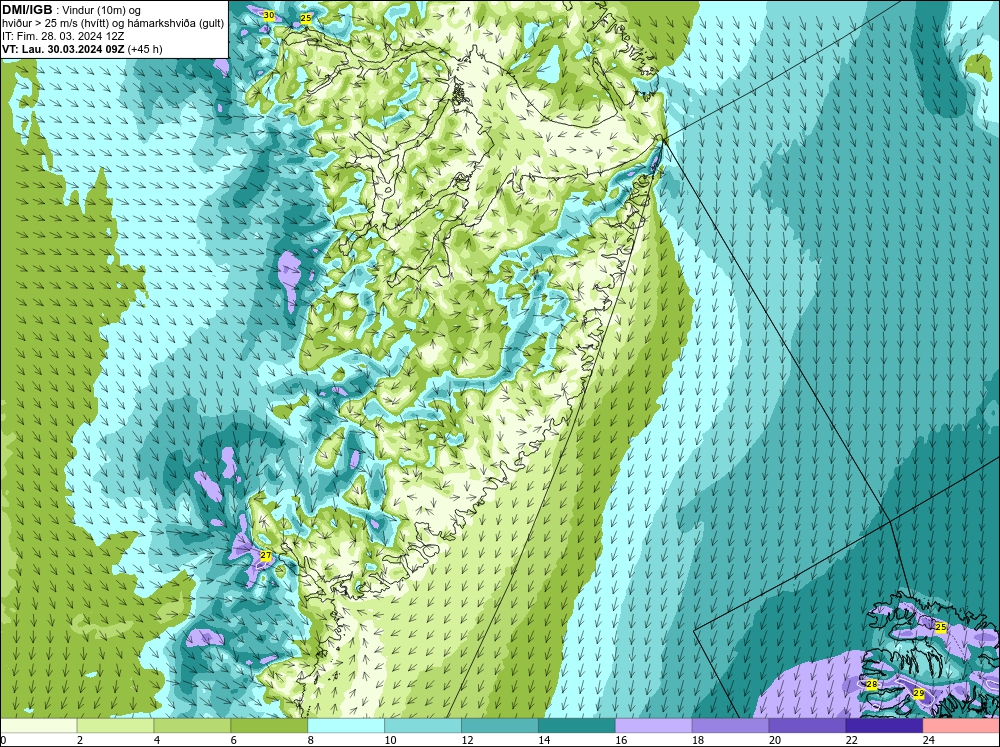The image size is (1000, 747).
Task: Click the legend scale number 20
Action: tap(775, 740)
